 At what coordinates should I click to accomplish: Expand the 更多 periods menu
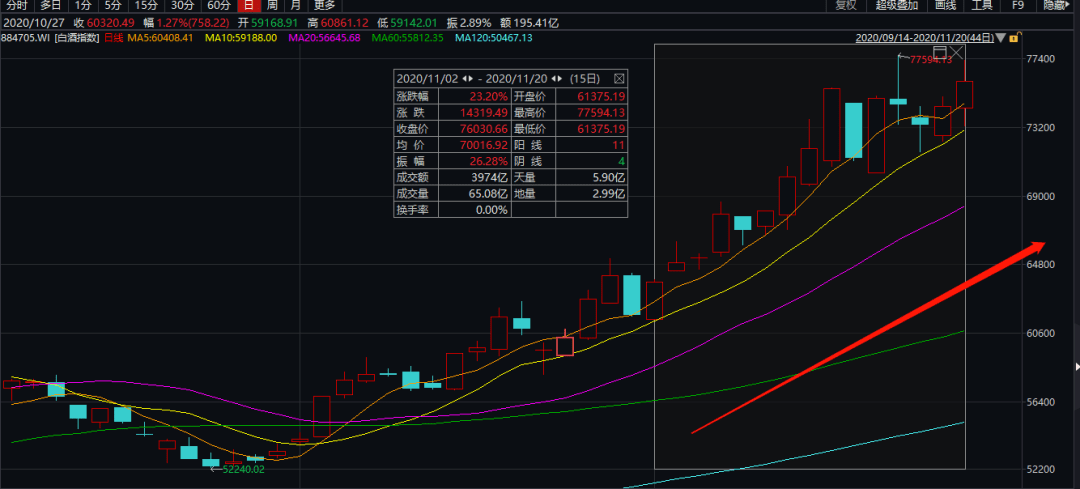[325, 5]
